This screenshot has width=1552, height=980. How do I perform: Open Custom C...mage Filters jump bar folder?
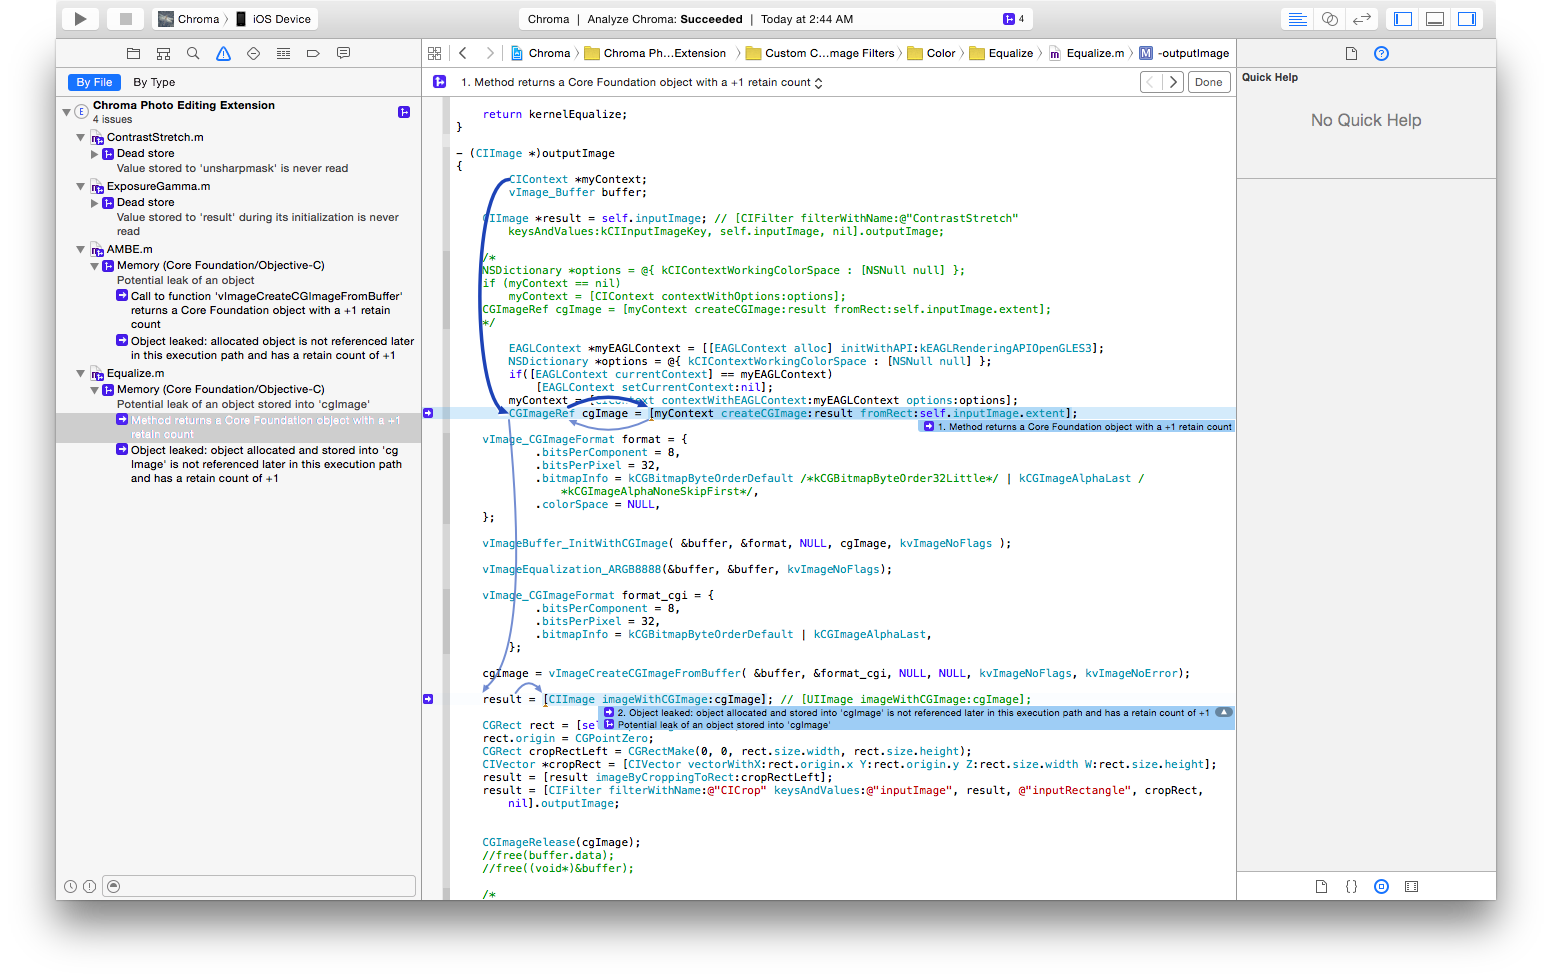point(820,53)
